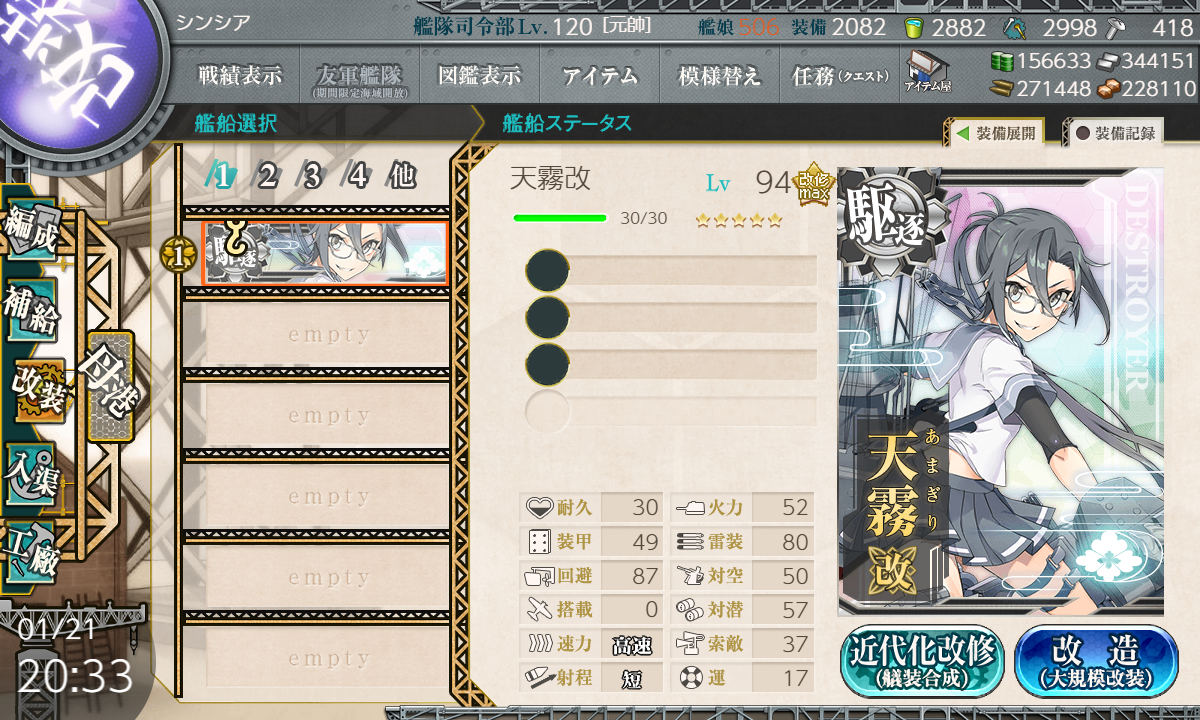Screen dimensions: 1200x720
Task: Select fleet number 3 tab
Action: point(312,176)
